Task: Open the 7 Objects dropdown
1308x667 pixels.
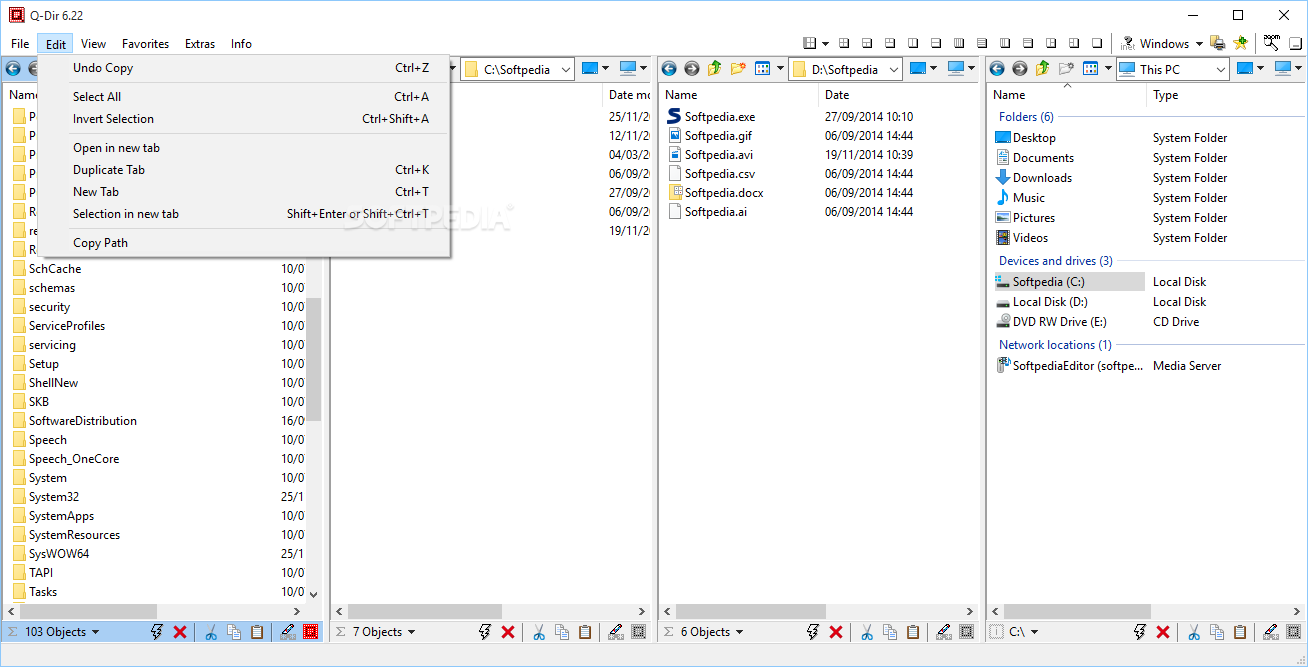Action: pos(411,632)
